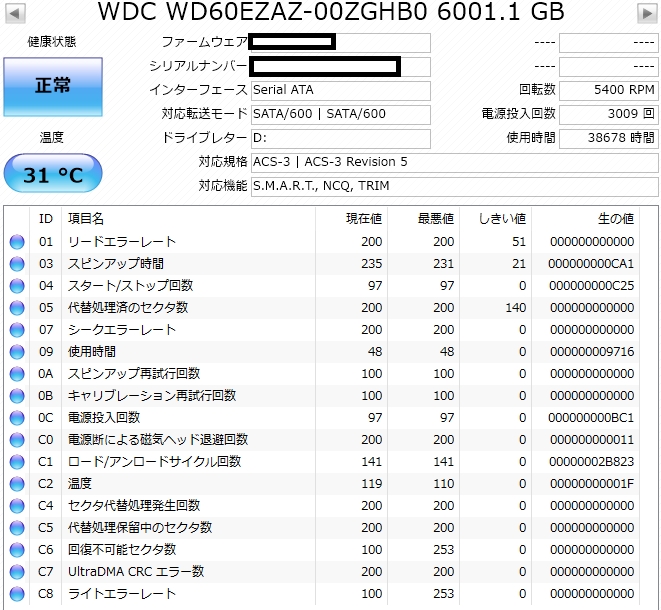Select threshold value 140 in ID 05 row
Screen dimensions: 661x610
point(516,308)
